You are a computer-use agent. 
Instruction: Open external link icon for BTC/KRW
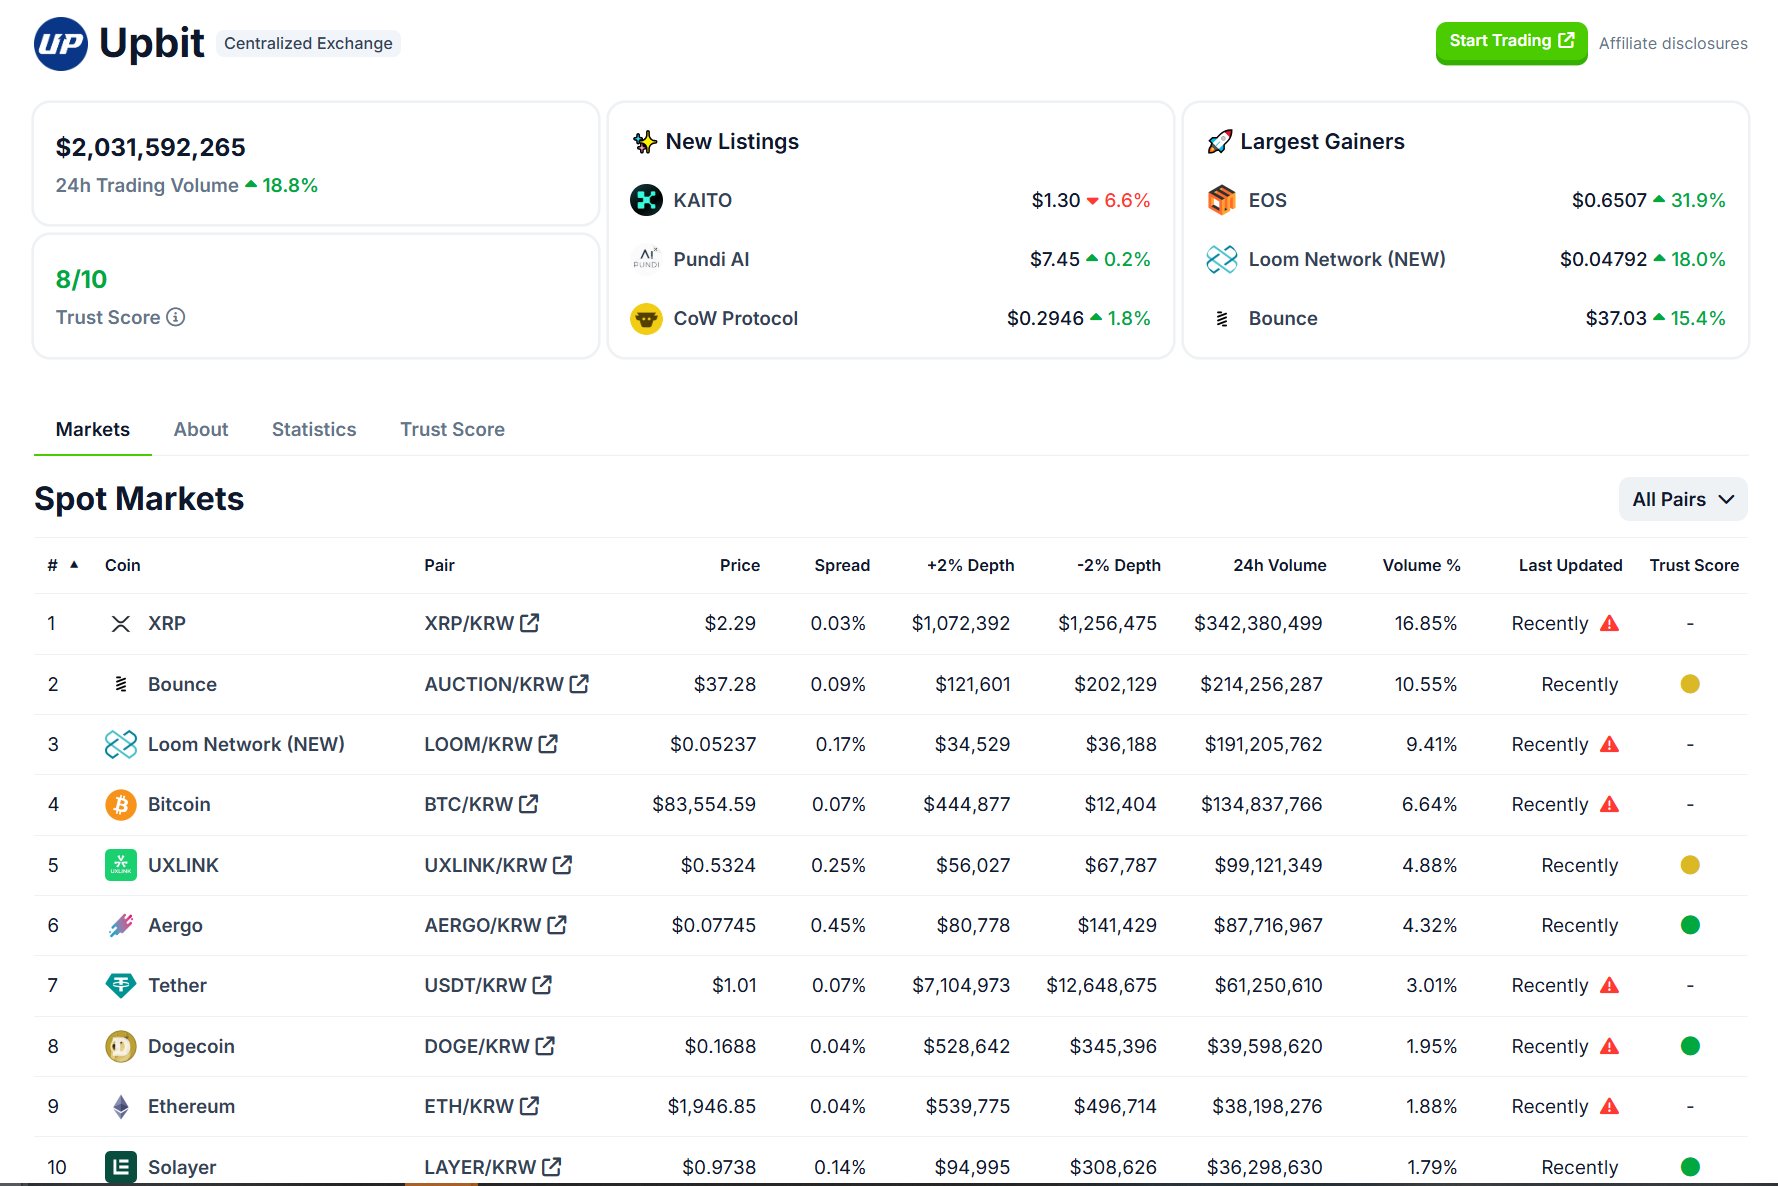[529, 804]
